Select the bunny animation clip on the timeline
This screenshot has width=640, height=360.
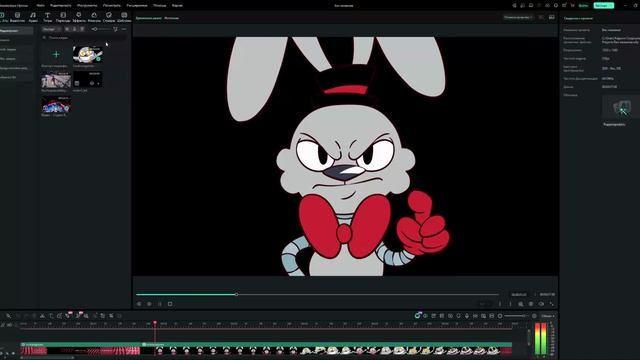point(327,350)
